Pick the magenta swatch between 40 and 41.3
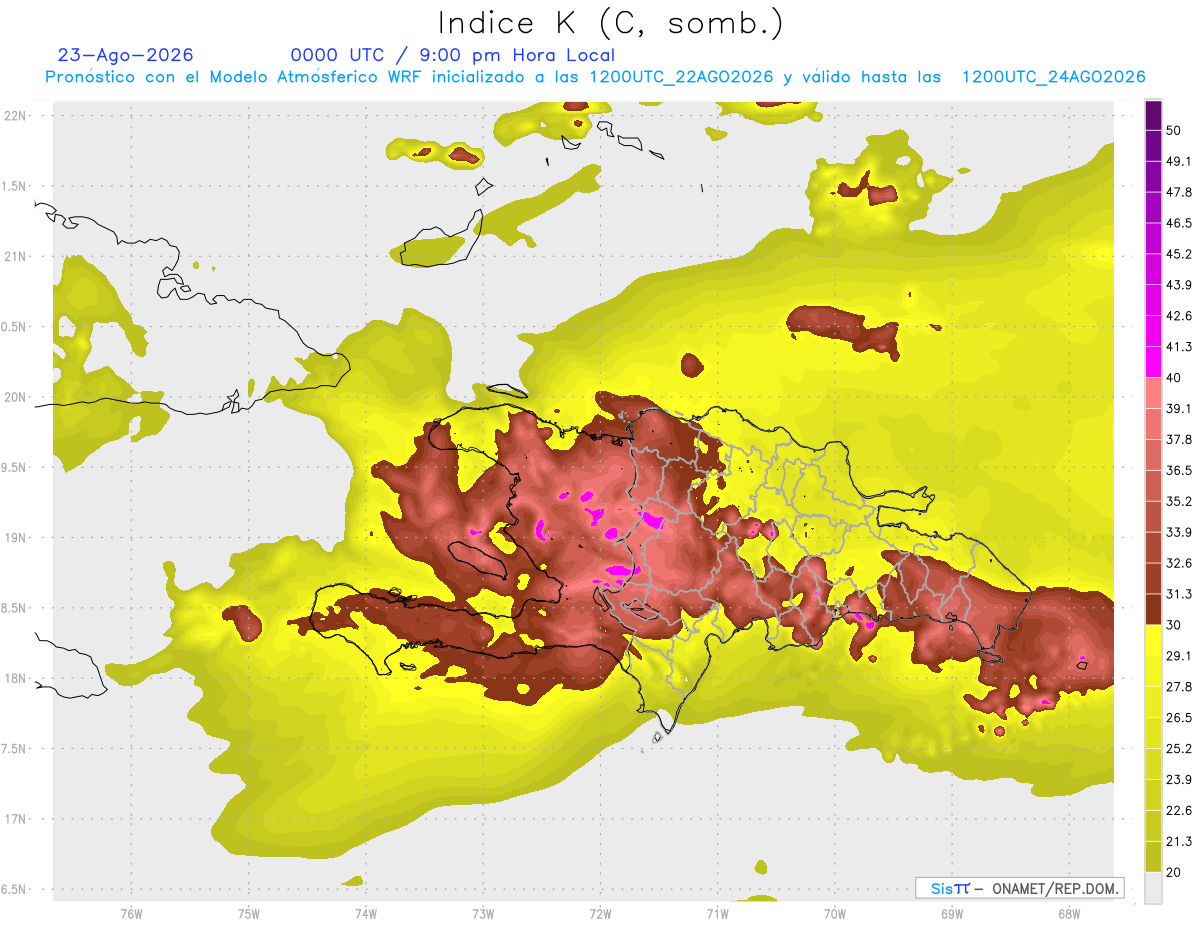 [1153, 363]
